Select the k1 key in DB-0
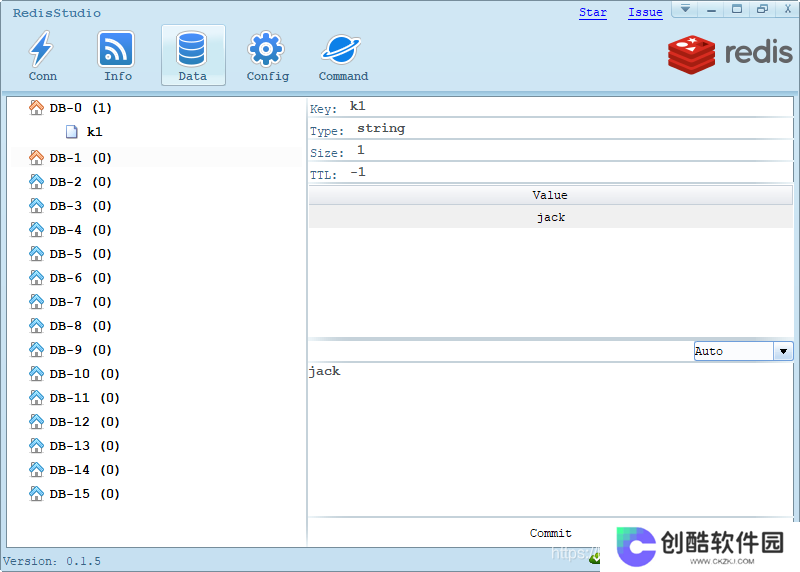Viewport: 800px width, 572px height. click(x=94, y=132)
